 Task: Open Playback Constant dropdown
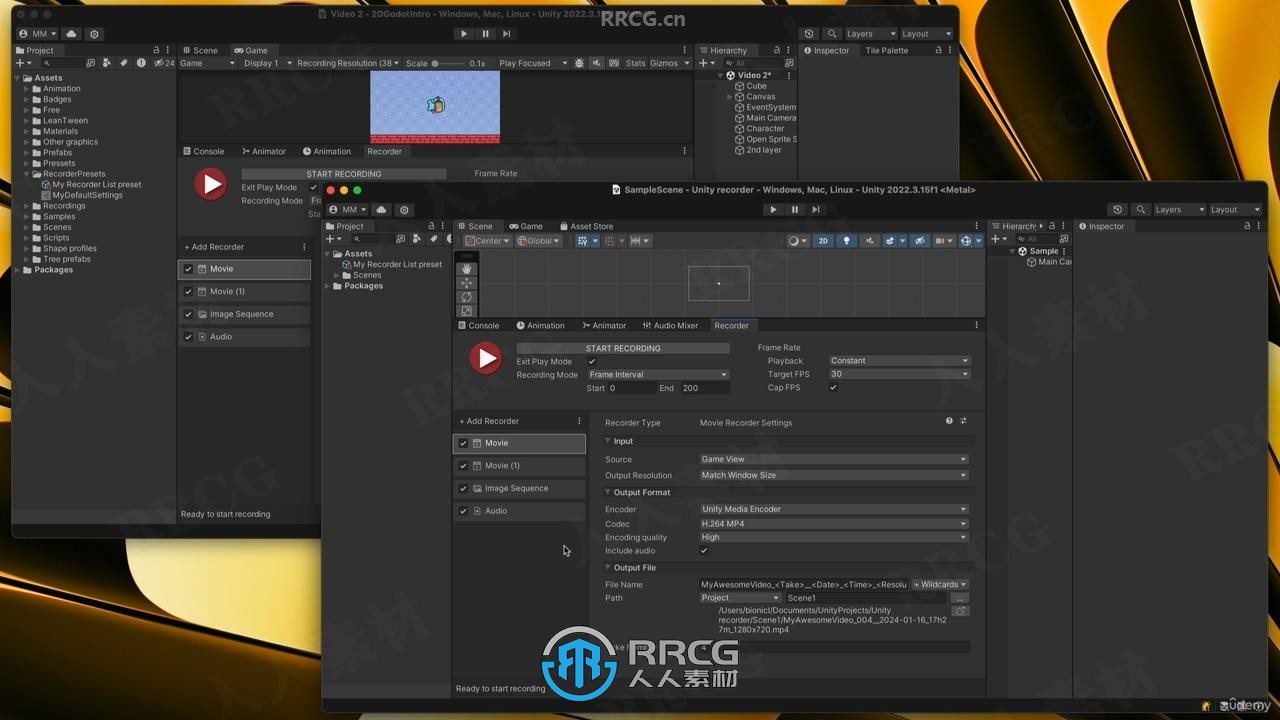coord(899,361)
